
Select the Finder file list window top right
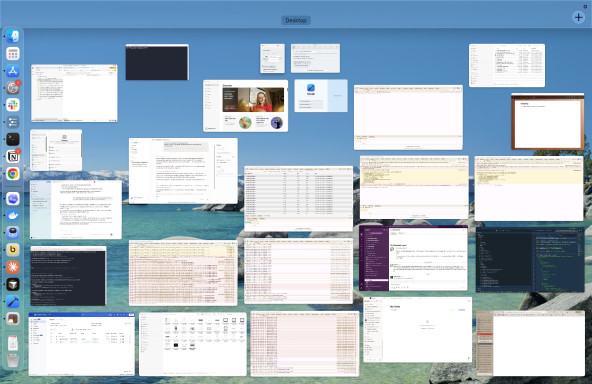[x=507, y=65]
